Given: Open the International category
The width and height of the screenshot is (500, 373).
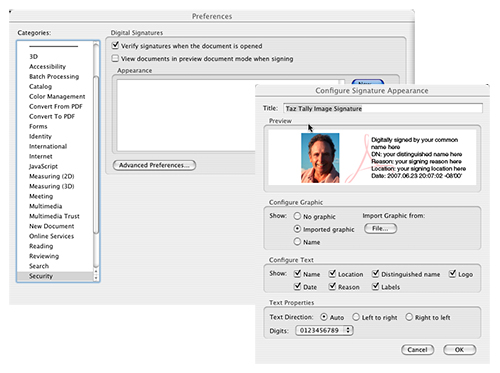Looking at the screenshot, I should tap(48, 146).
